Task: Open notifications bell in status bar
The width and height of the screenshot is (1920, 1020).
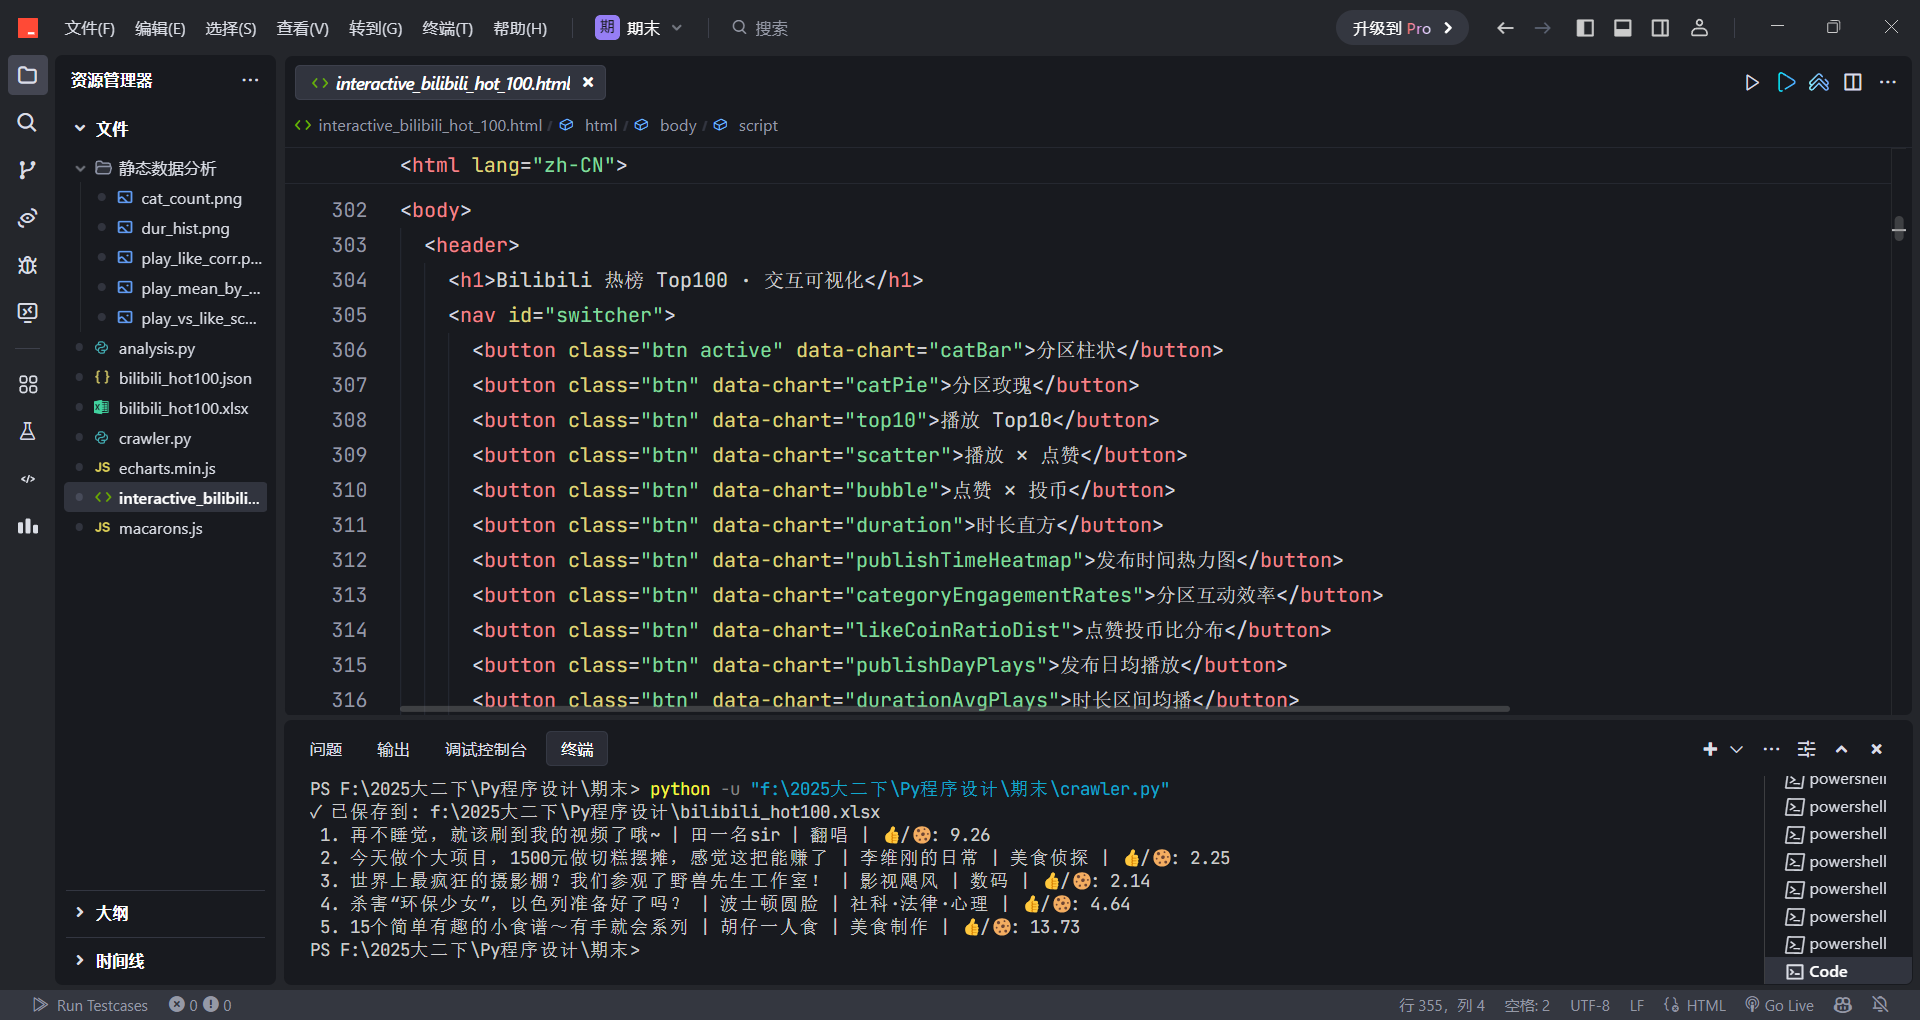Action: pos(1880,1004)
